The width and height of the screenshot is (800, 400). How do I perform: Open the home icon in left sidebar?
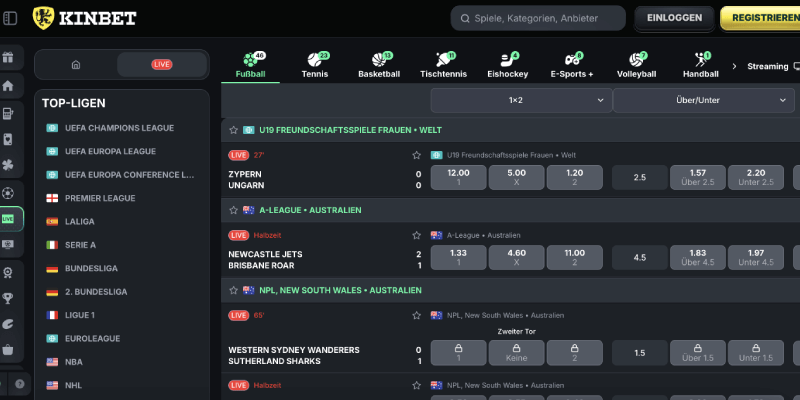coord(8,86)
